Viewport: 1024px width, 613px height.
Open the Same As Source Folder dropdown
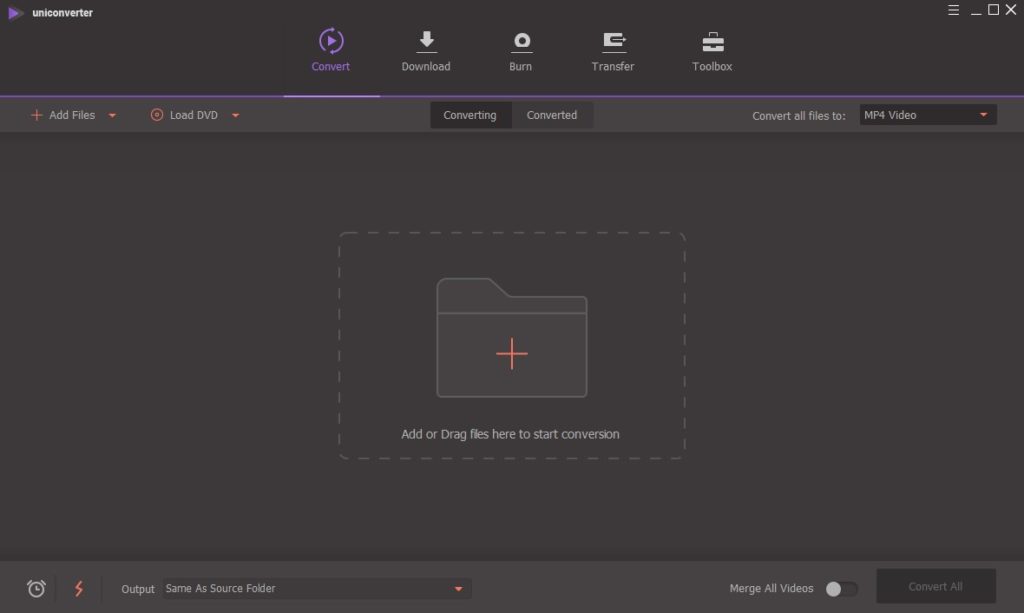click(x=317, y=588)
